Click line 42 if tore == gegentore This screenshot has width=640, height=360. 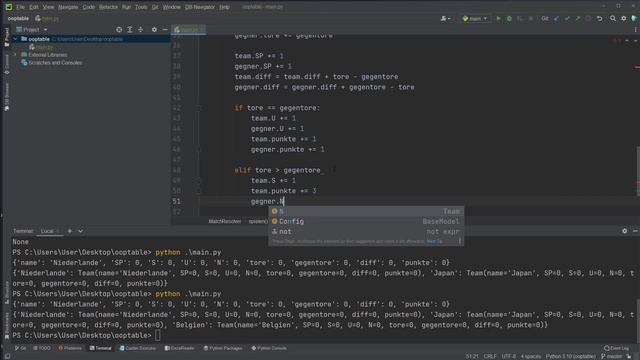277,108
